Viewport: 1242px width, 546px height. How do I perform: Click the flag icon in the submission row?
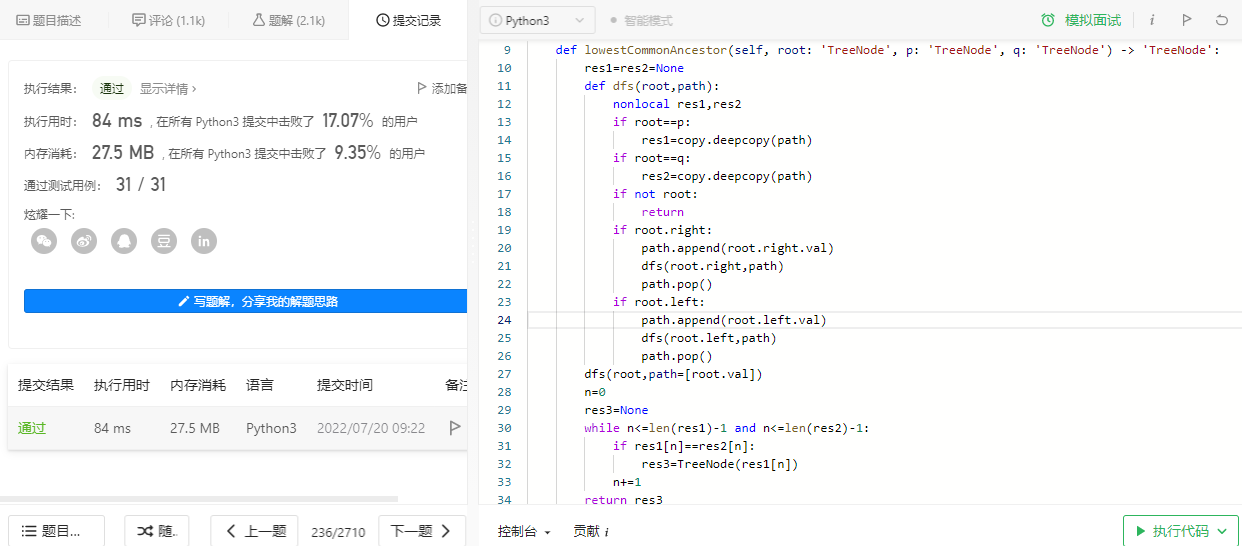coord(455,428)
